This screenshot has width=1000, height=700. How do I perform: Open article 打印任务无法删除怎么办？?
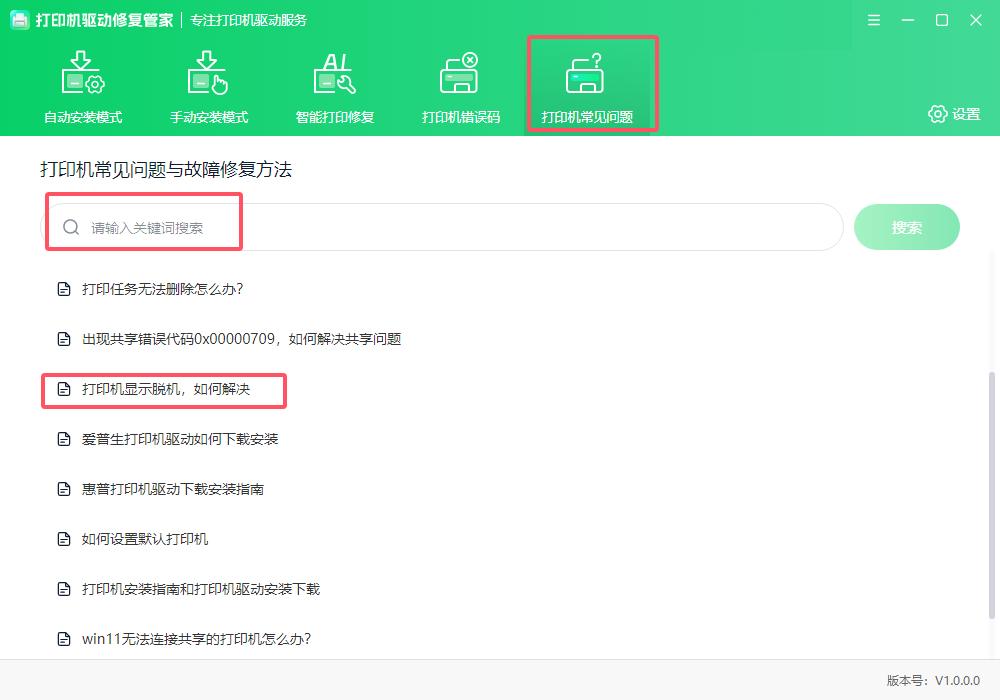tap(163, 289)
